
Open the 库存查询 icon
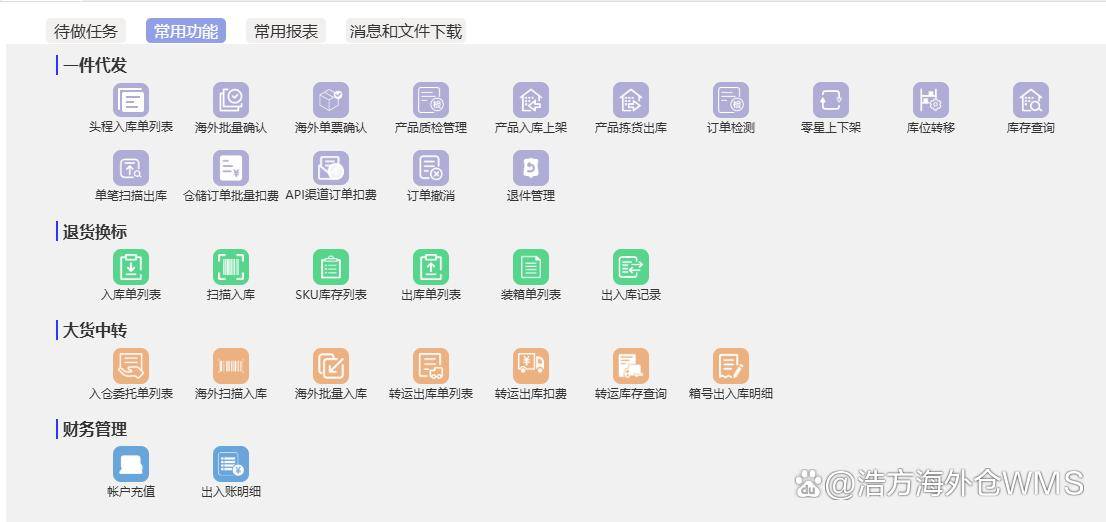pyautogui.click(x=1031, y=100)
